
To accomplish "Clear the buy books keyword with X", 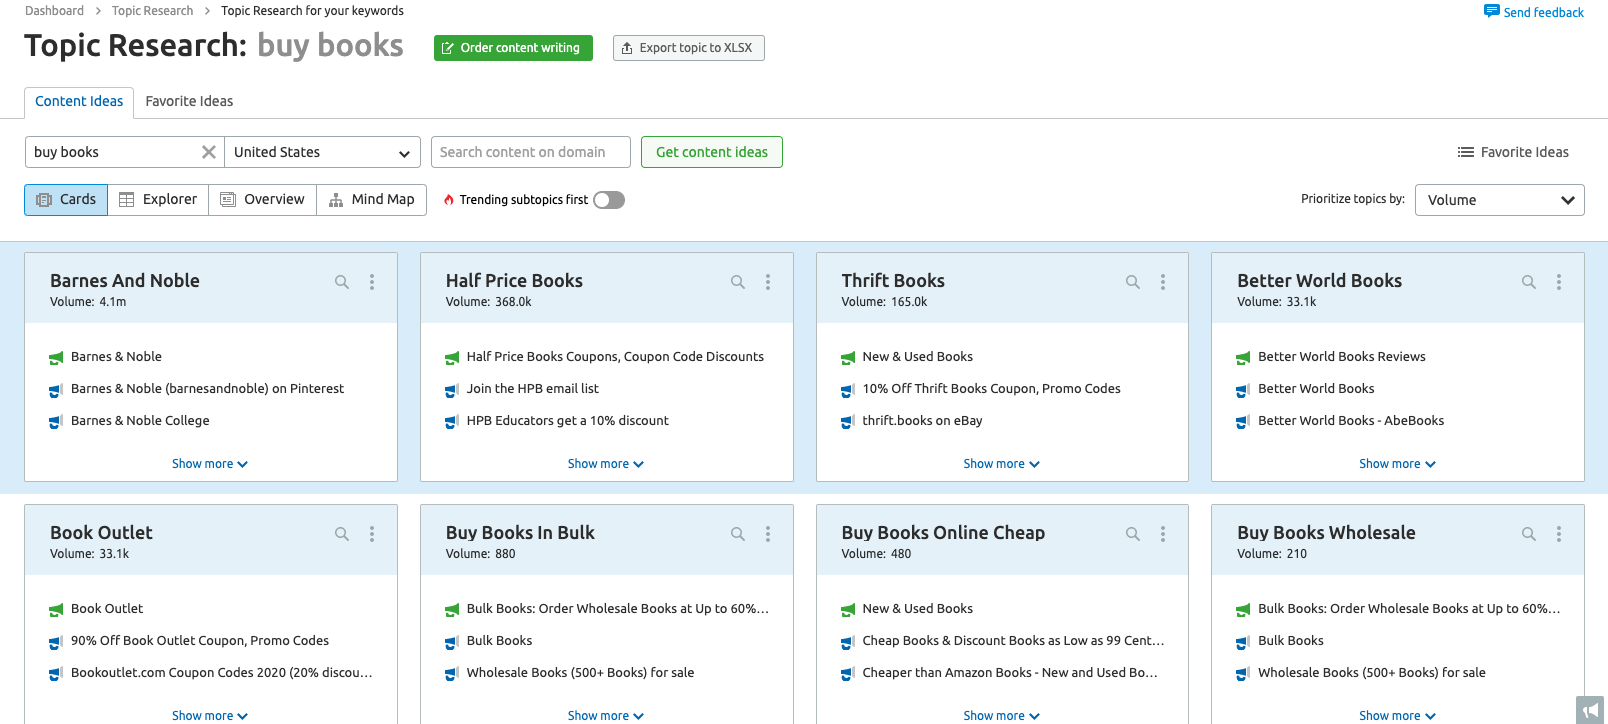I will 209,152.
